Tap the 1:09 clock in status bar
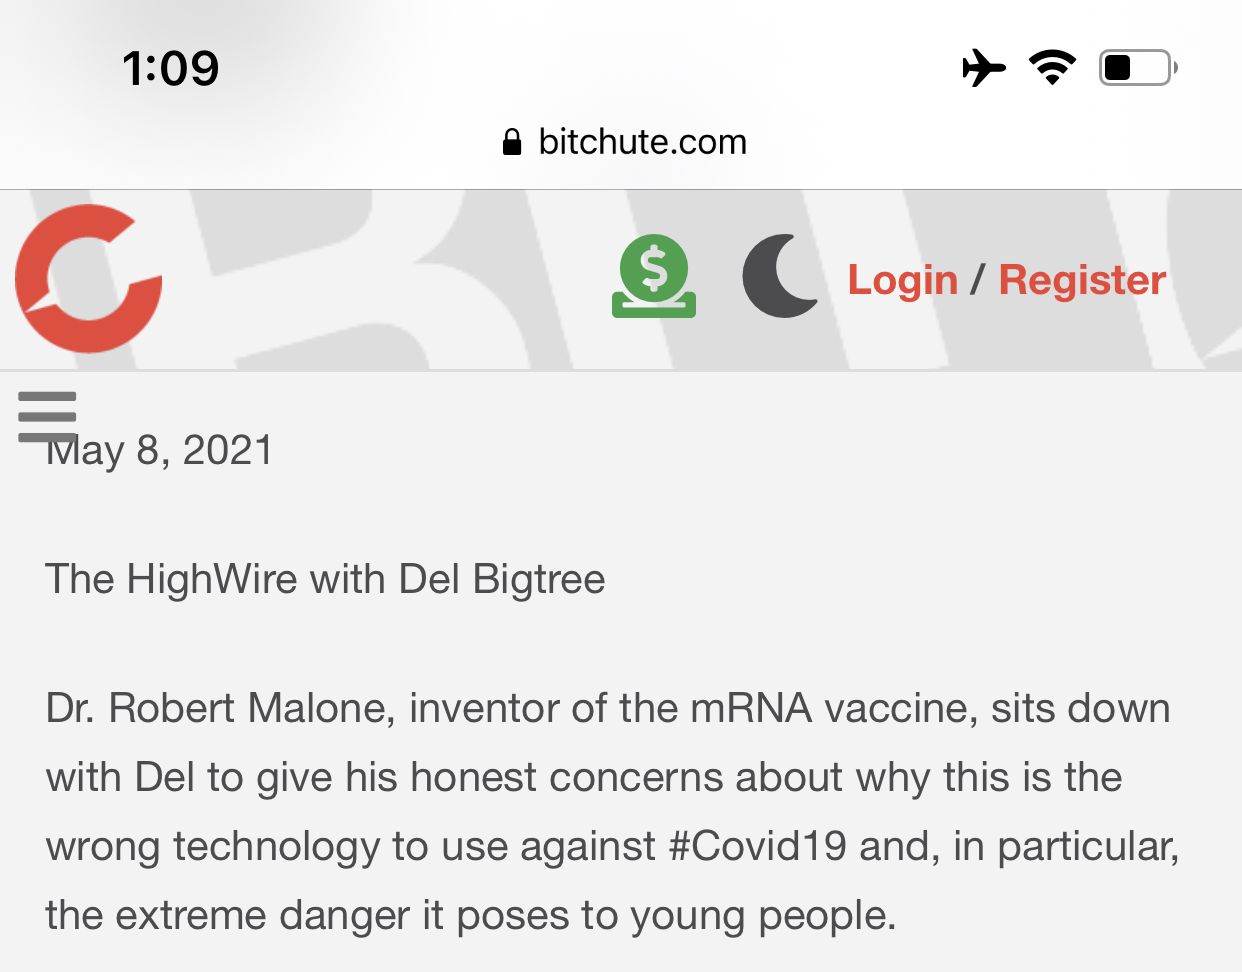Image resolution: width=1242 pixels, height=972 pixels. 170,68
